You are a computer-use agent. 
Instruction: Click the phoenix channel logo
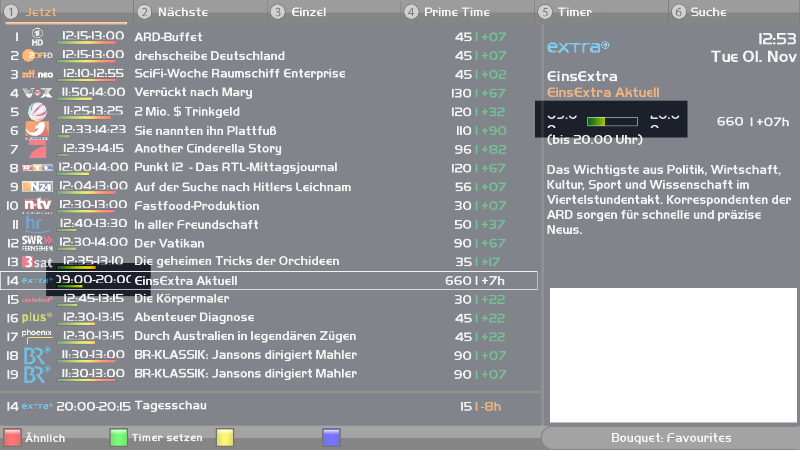coord(37,336)
